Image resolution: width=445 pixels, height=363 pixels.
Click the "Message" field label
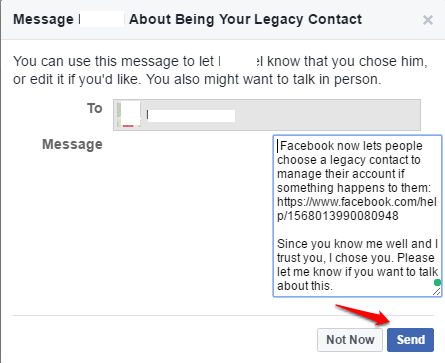(x=72, y=145)
